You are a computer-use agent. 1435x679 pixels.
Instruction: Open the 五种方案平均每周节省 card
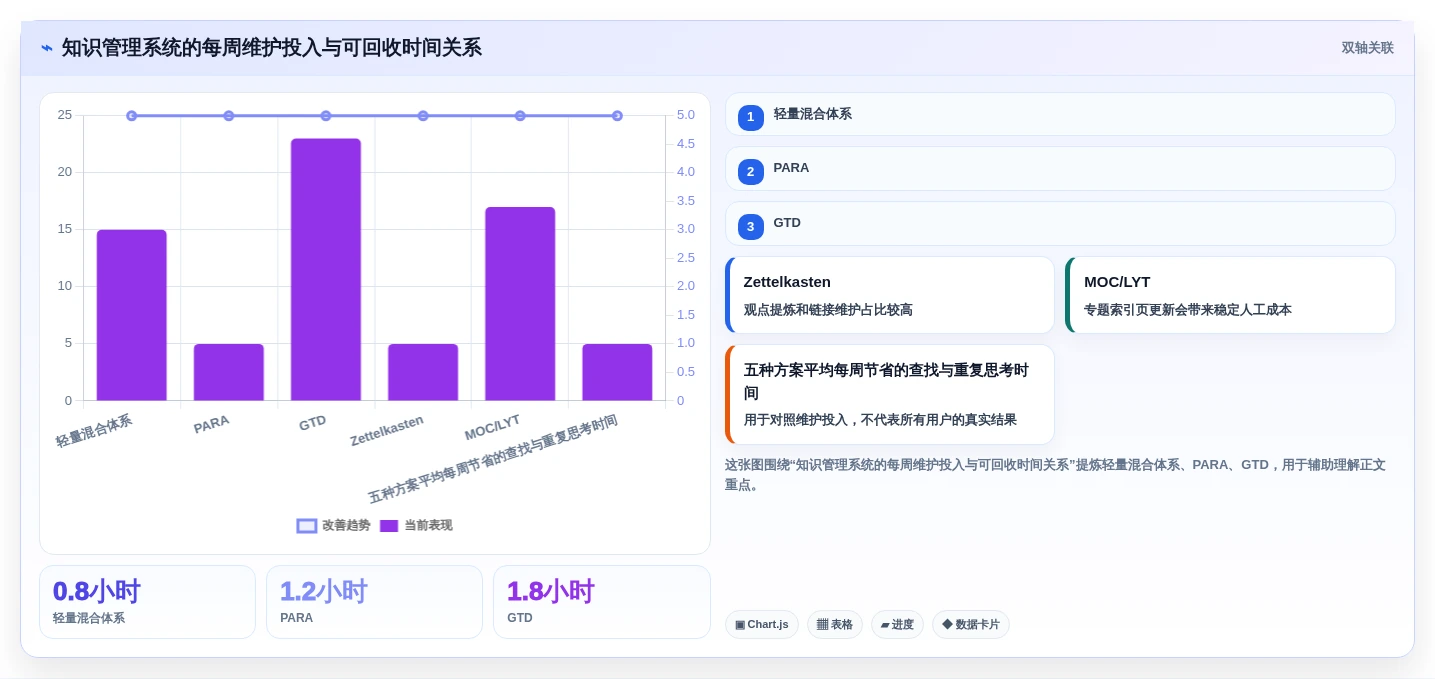pos(890,395)
